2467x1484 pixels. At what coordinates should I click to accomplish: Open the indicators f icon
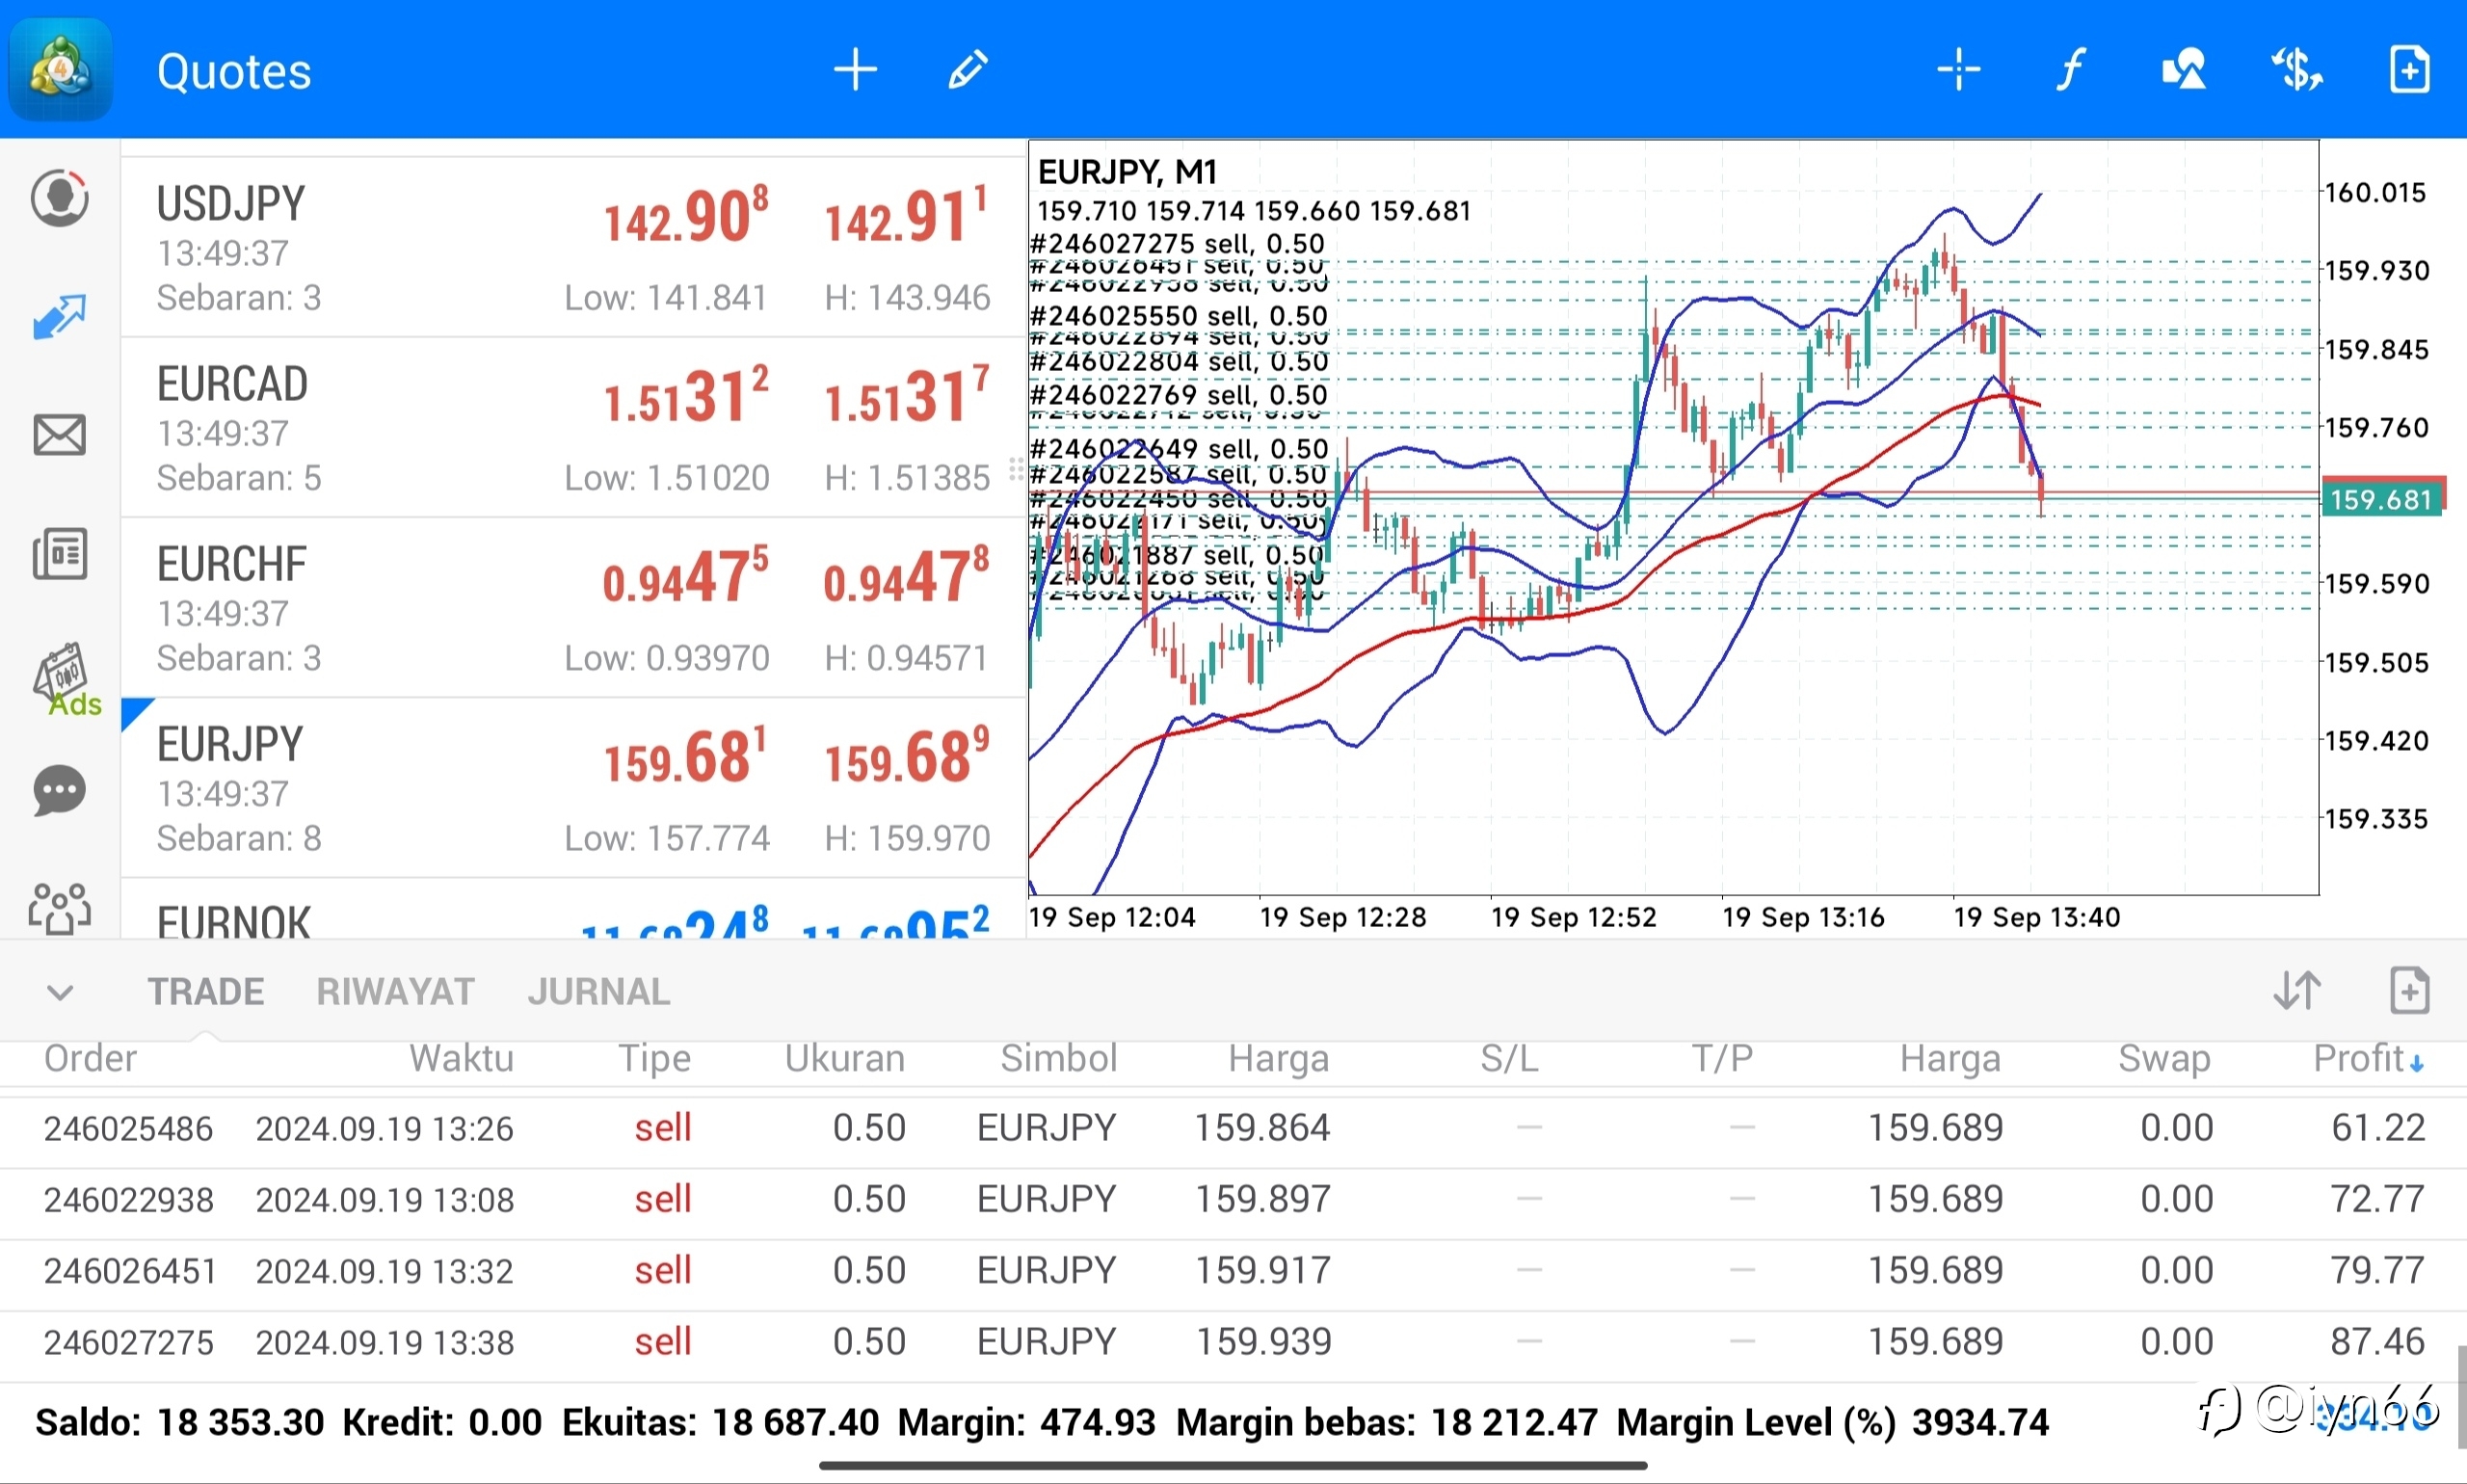[2070, 70]
